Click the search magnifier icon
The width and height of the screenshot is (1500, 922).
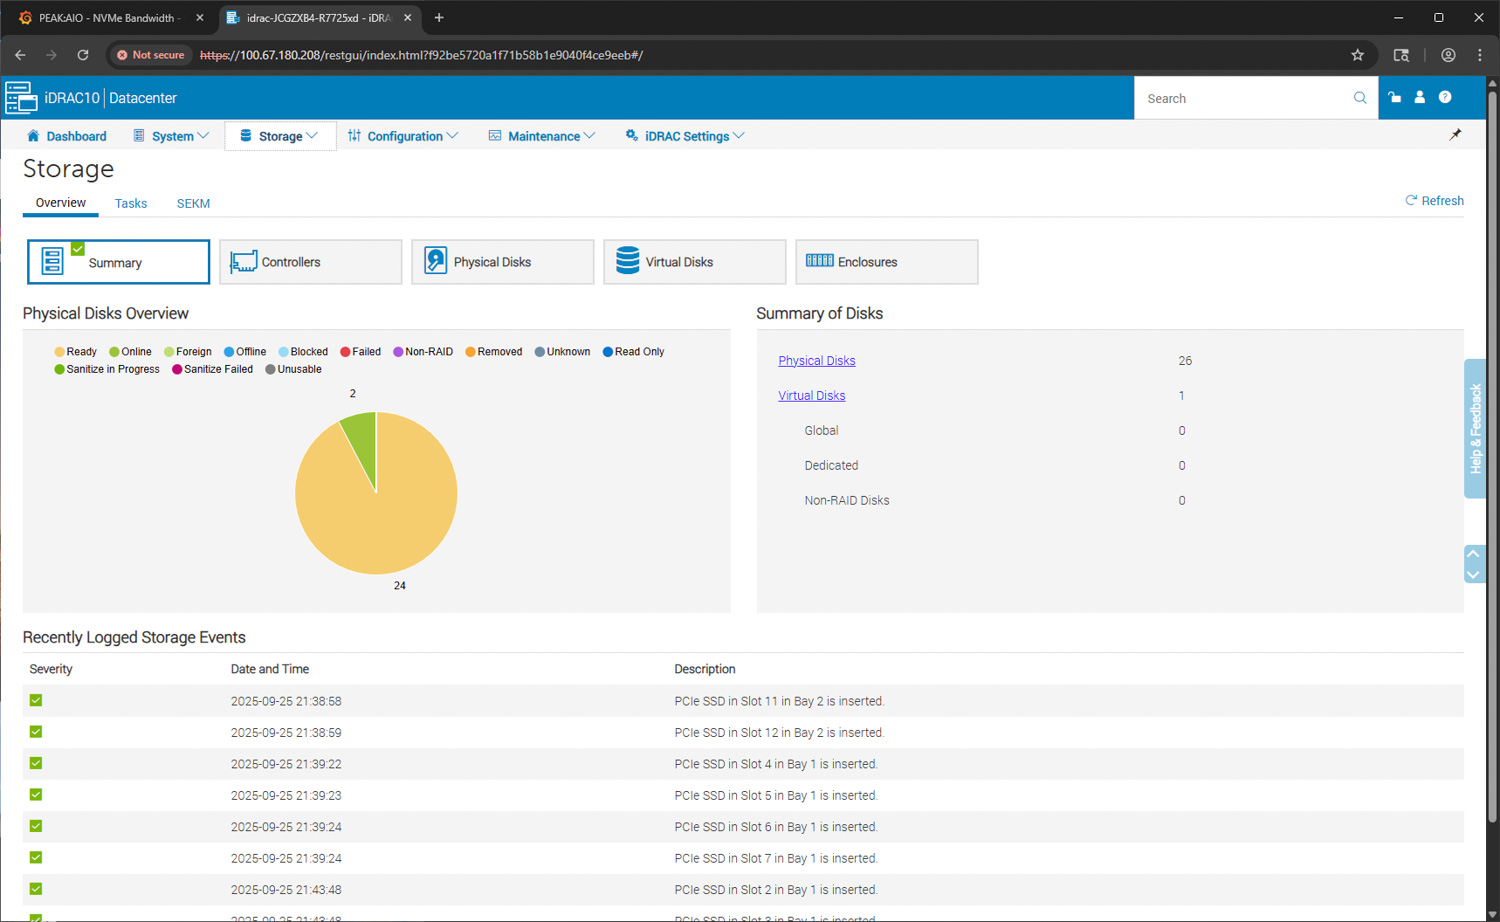click(x=1360, y=98)
